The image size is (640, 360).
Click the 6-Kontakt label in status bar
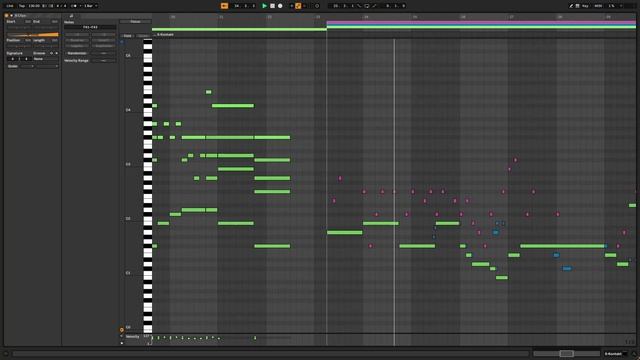pyautogui.click(x=613, y=354)
